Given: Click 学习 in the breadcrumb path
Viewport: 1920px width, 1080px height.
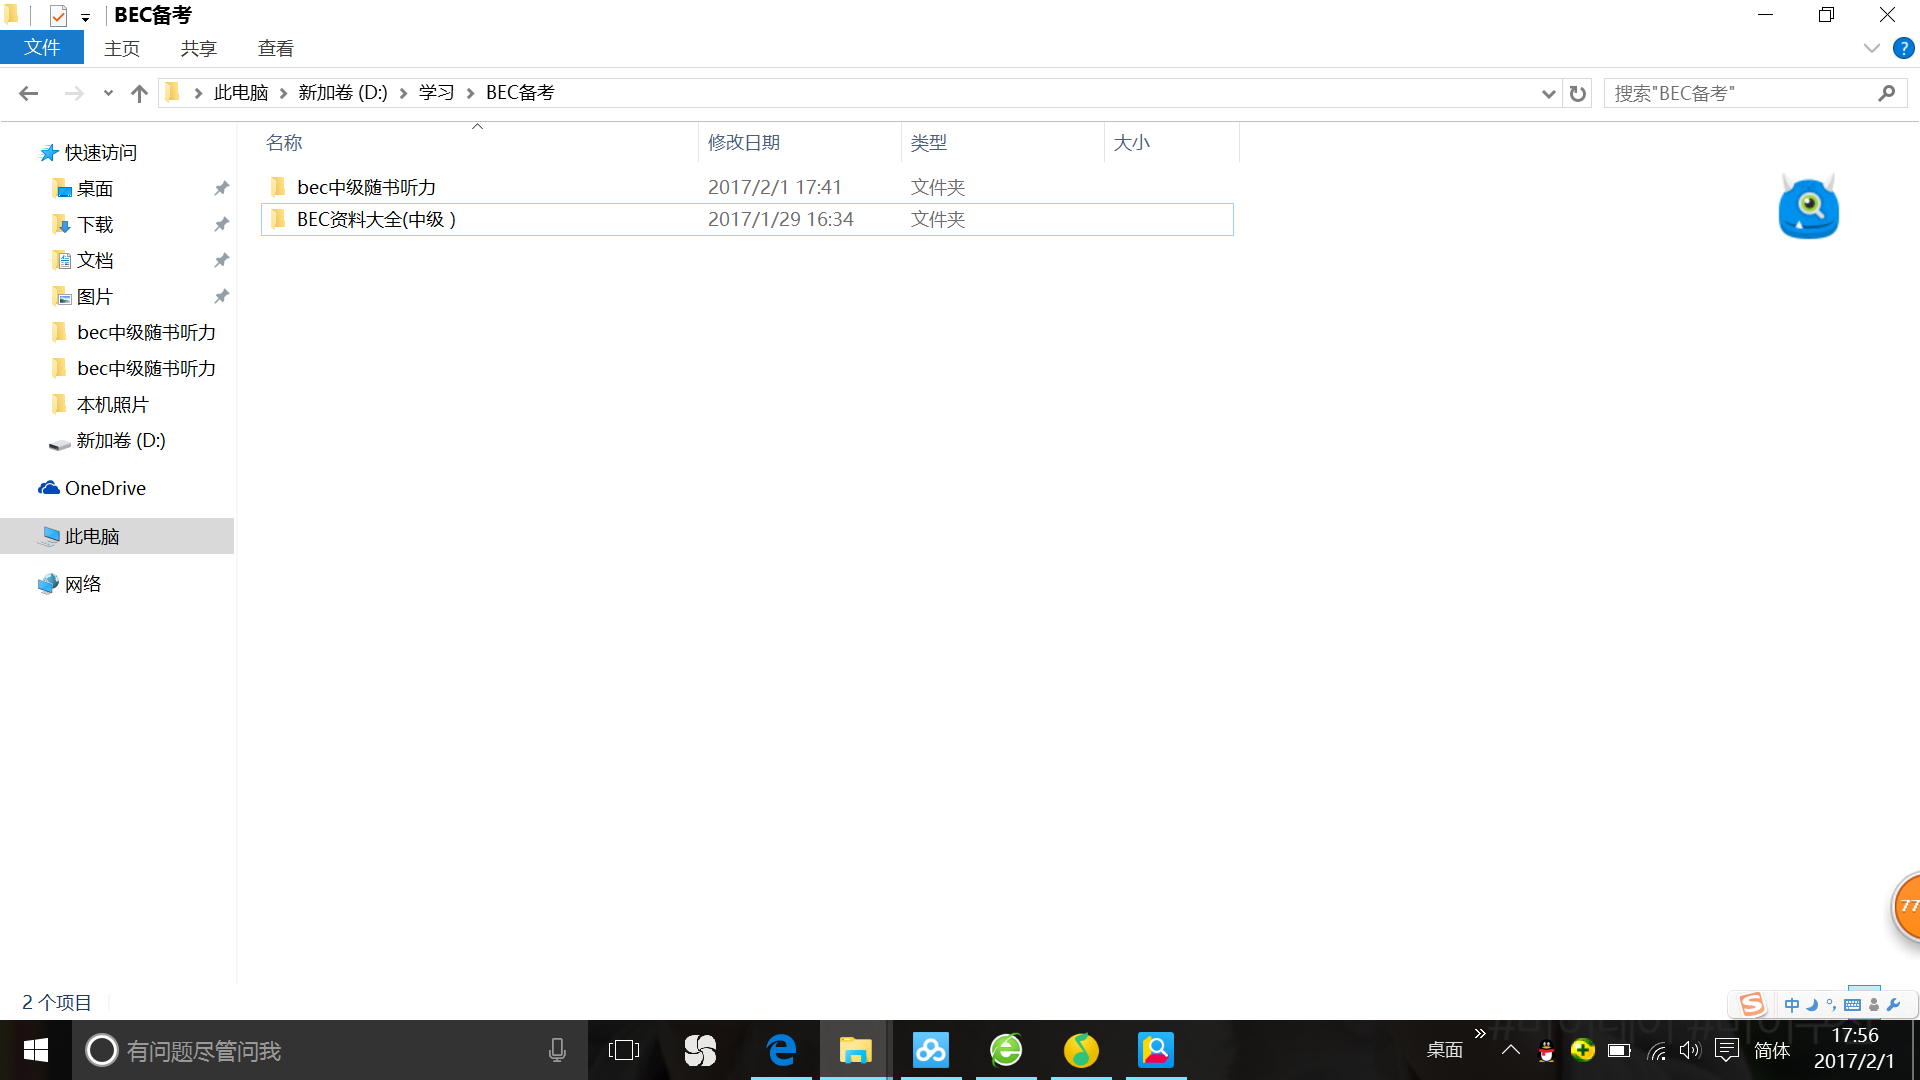Looking at the screenshot, I should click(x=436, y=93).
